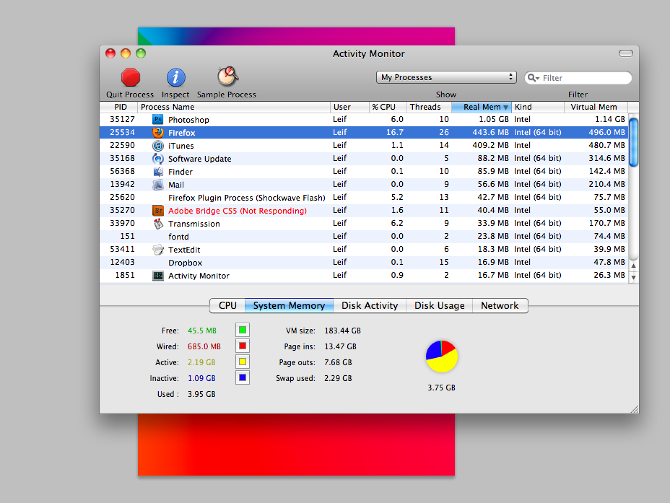Click the Adobe Bridge CS5 icon
The height and width of the screenshot is (503, 670).
tap(158, 211)
